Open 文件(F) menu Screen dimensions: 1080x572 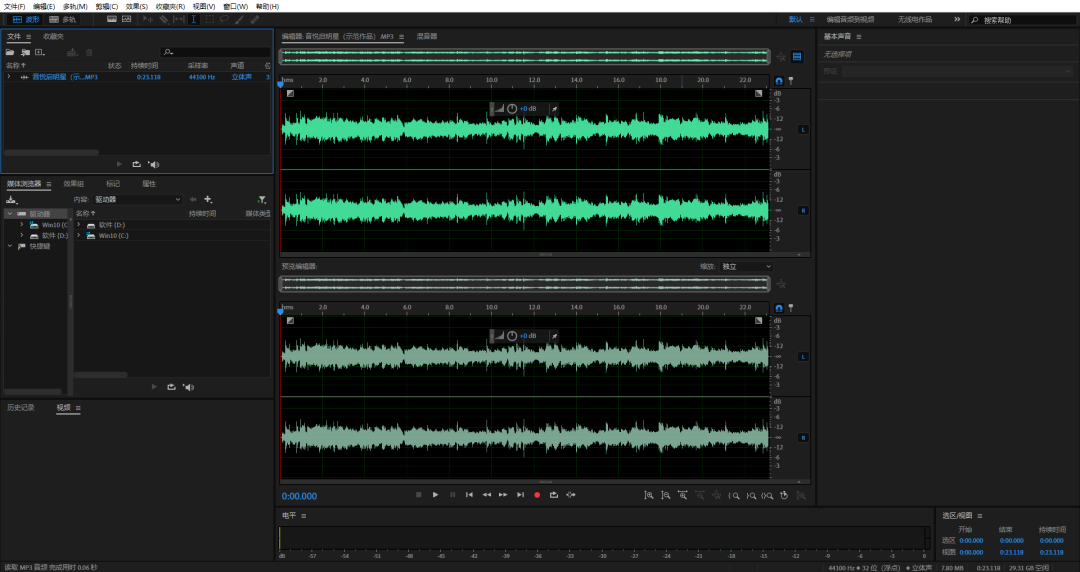(14, 6)
